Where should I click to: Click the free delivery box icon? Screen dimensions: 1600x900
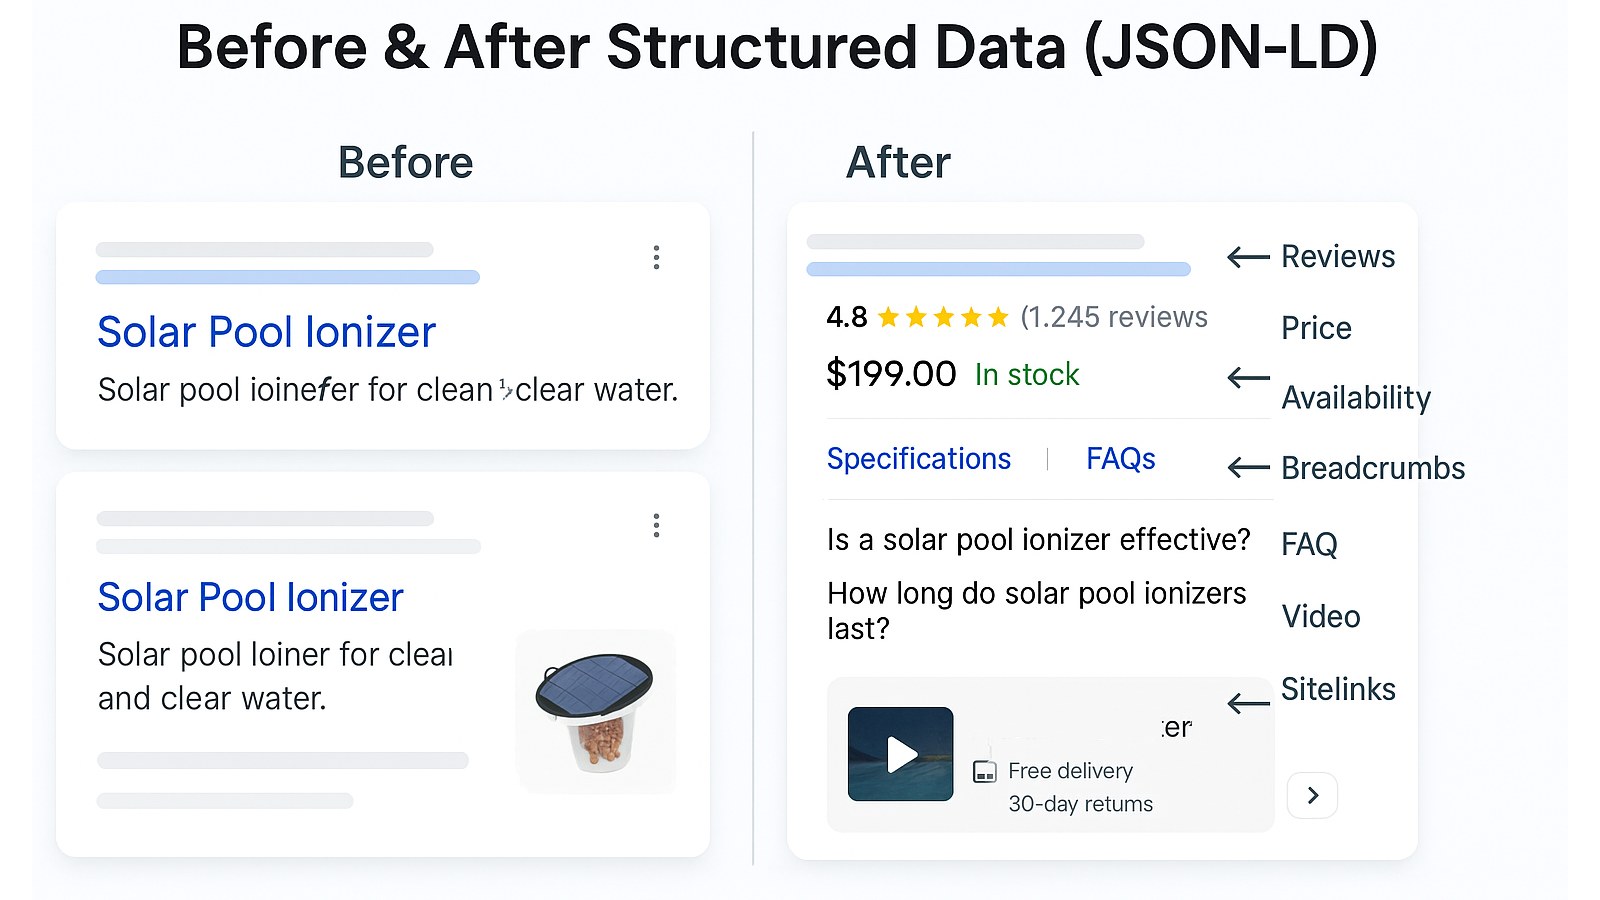pos(985,771)
